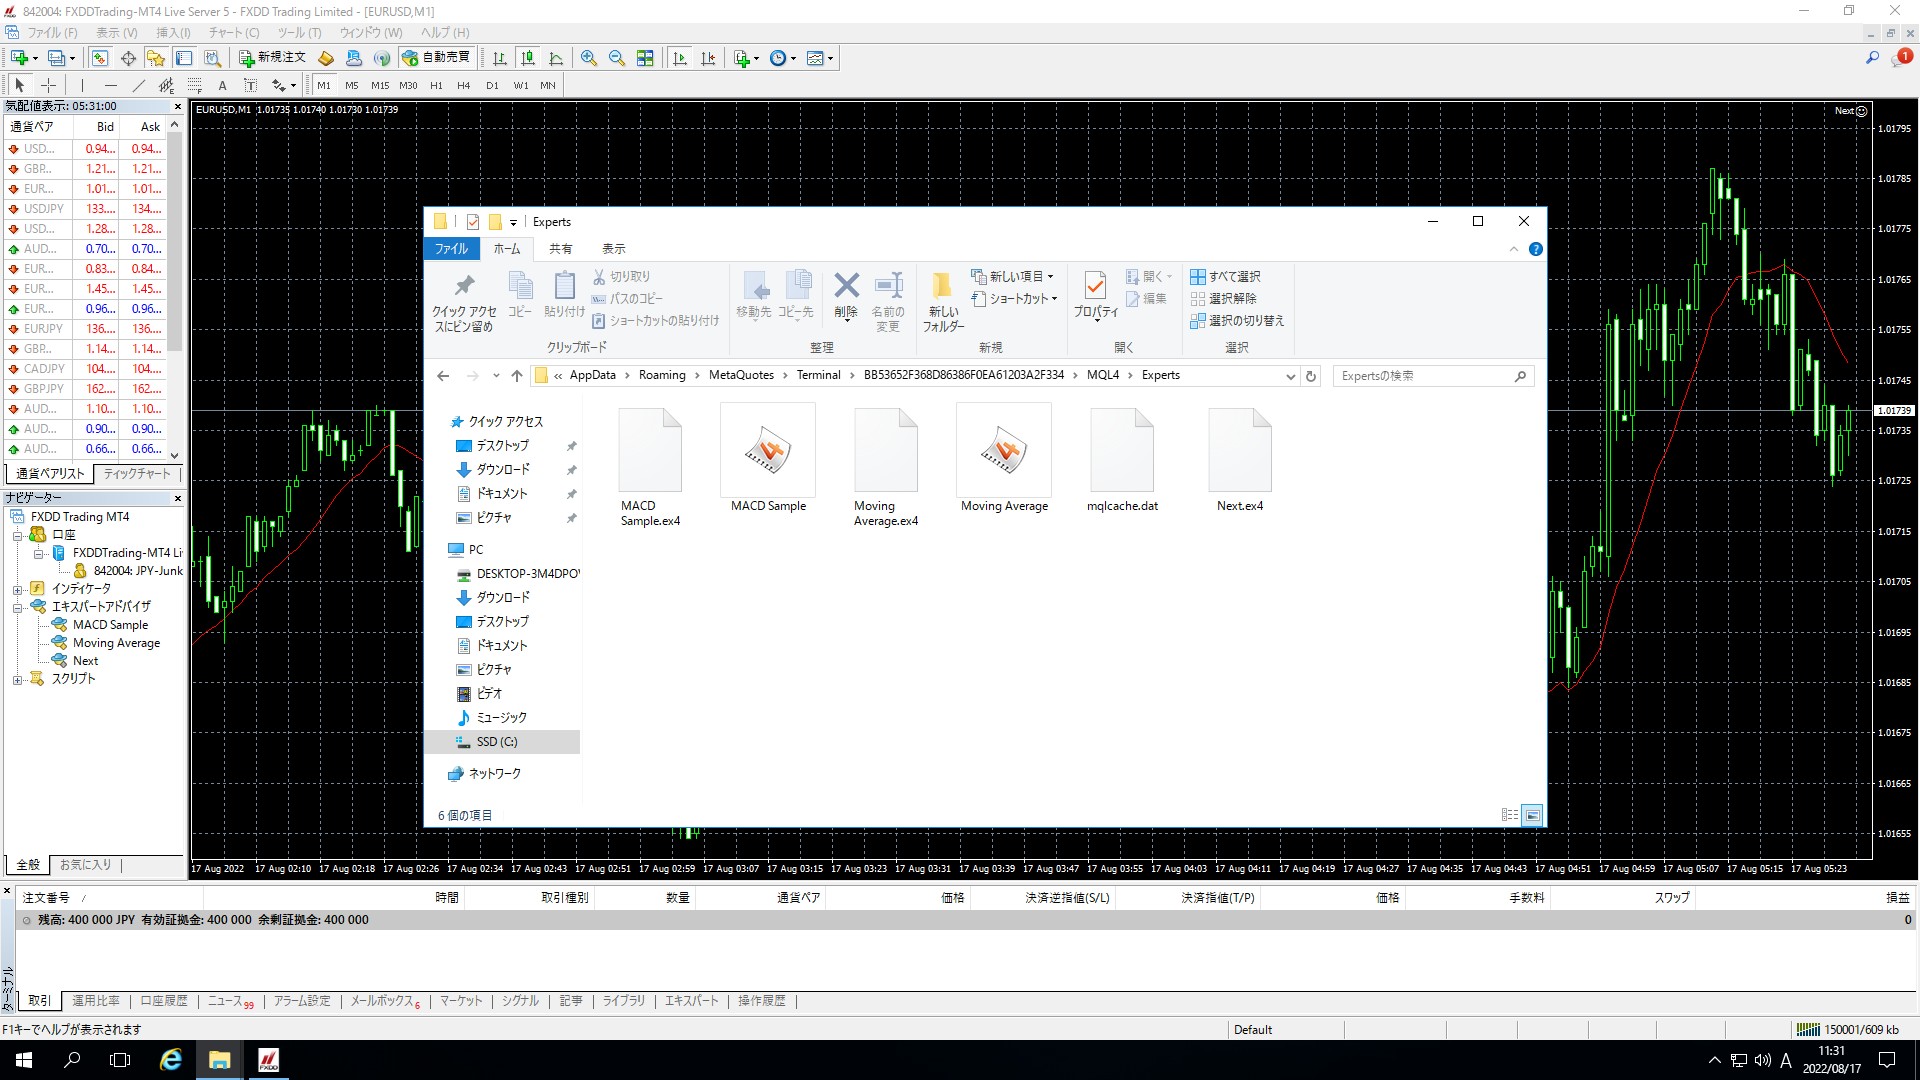Switch timeframe to D1
Image resolution: width=1920 pixels, height=1080 pixels.
click(492, 85)
